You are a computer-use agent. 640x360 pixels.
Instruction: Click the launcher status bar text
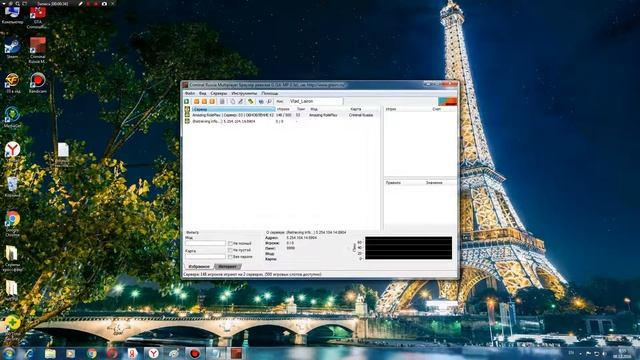[x=252, y=275]
